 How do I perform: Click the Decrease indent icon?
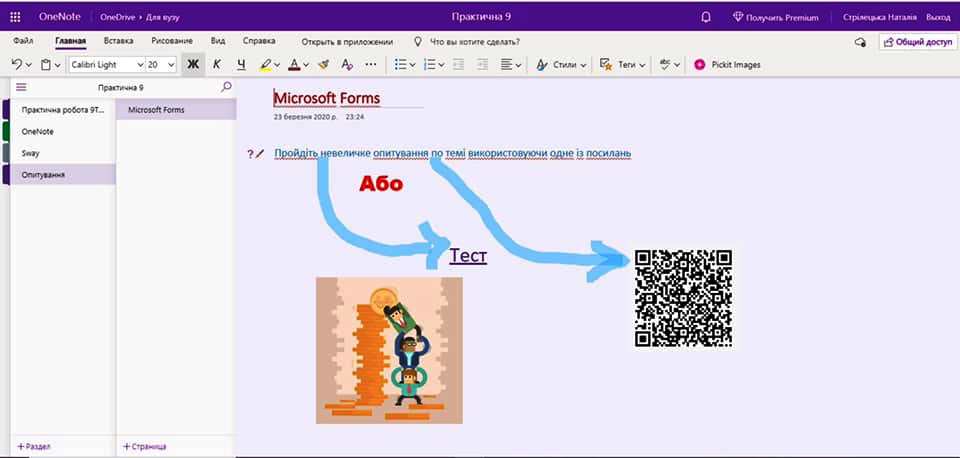pos(458,64)
